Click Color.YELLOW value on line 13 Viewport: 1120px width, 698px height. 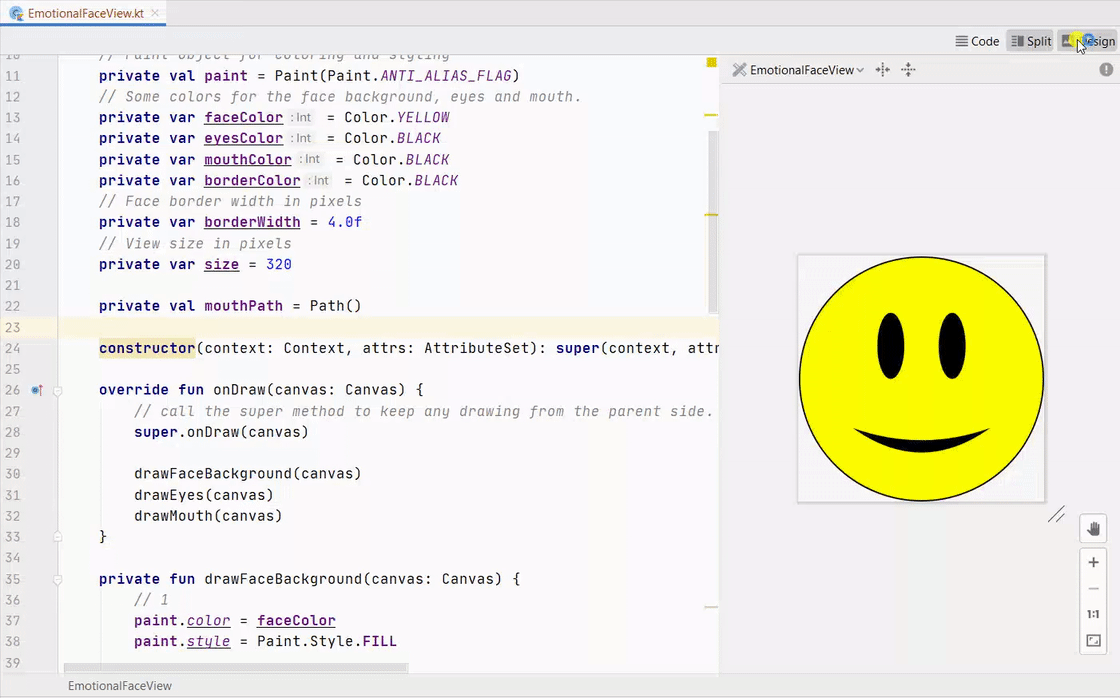point(396,117)
